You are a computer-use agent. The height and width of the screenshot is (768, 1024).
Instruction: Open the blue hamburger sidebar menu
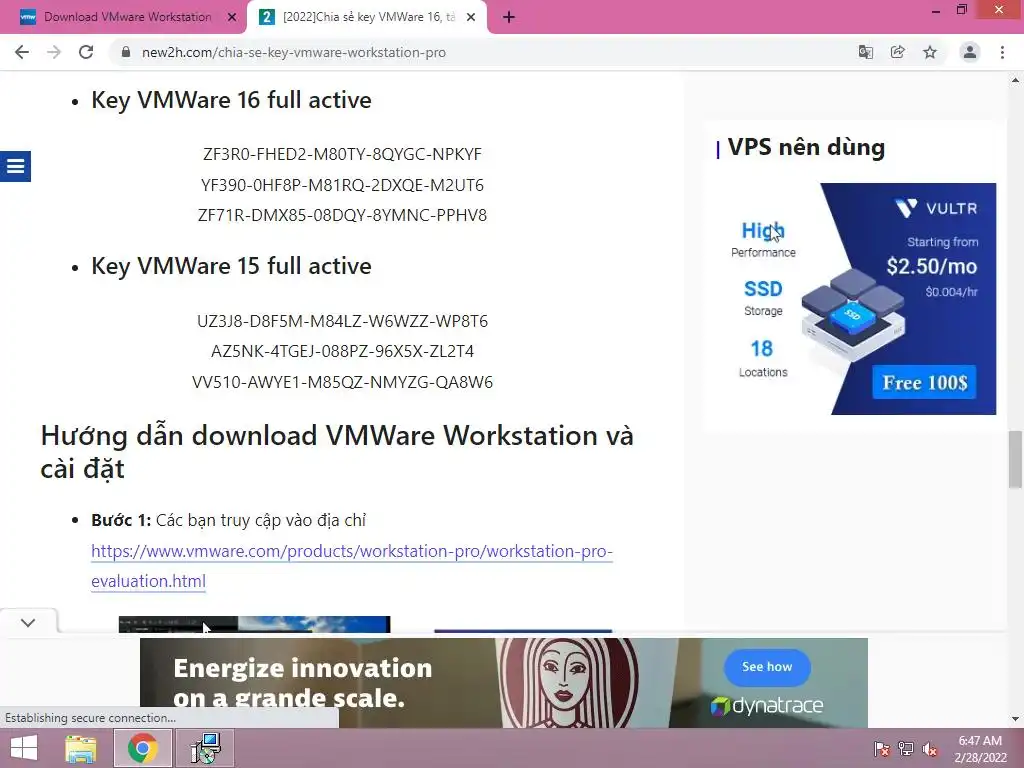[x=15, y=167]
